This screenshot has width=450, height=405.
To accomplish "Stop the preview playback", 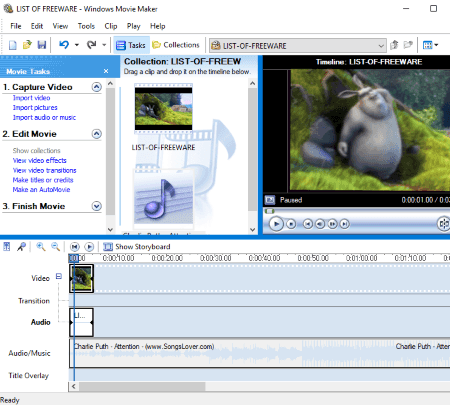I will tap(291, 224).
